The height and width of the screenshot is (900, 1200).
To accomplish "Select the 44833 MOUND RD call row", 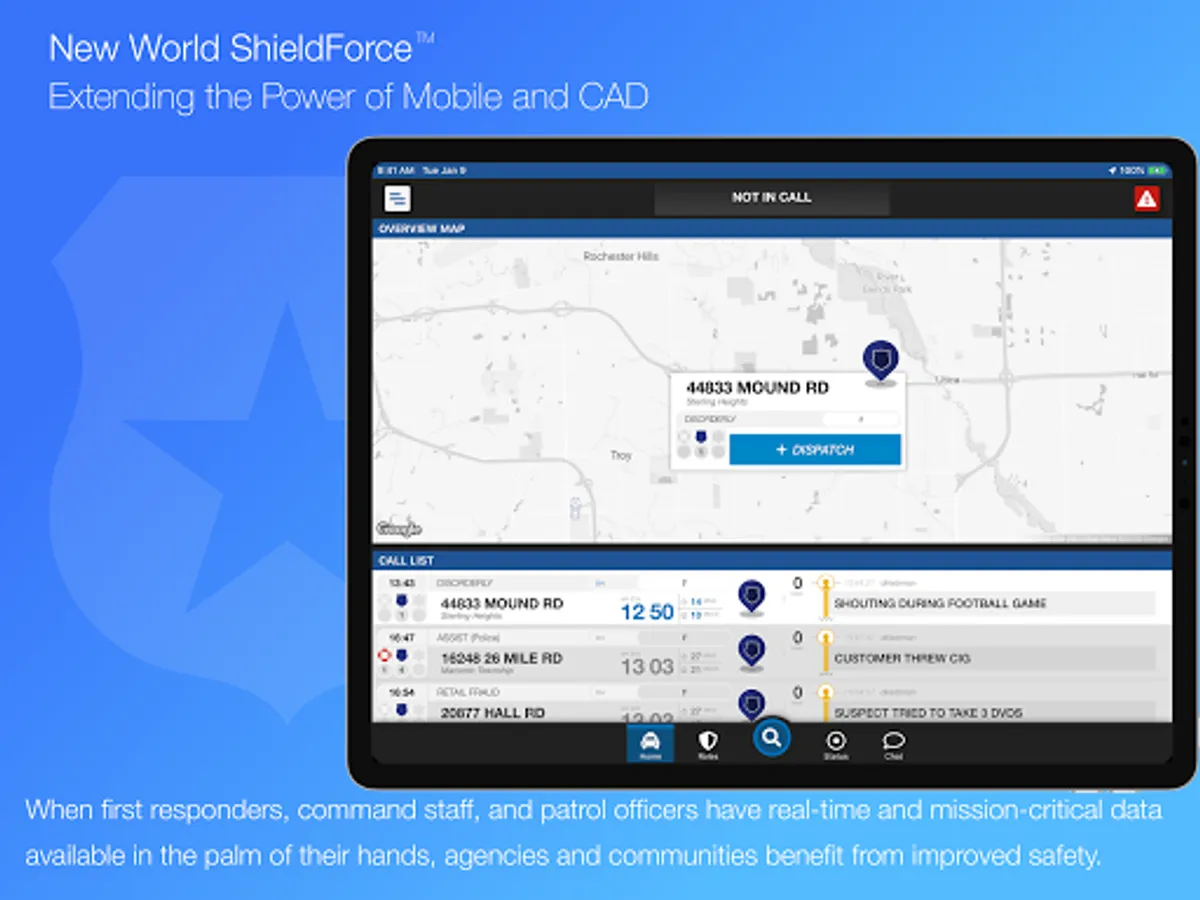I will [771, 597].
